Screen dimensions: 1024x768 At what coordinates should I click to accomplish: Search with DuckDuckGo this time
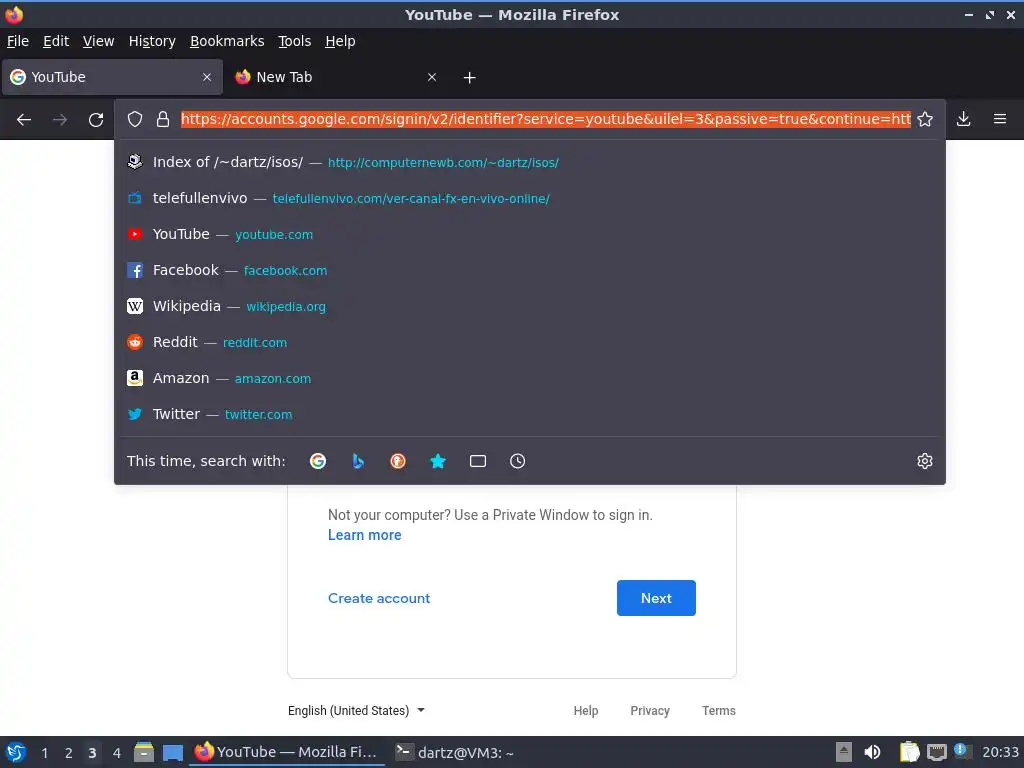click(x=398, y=461)
